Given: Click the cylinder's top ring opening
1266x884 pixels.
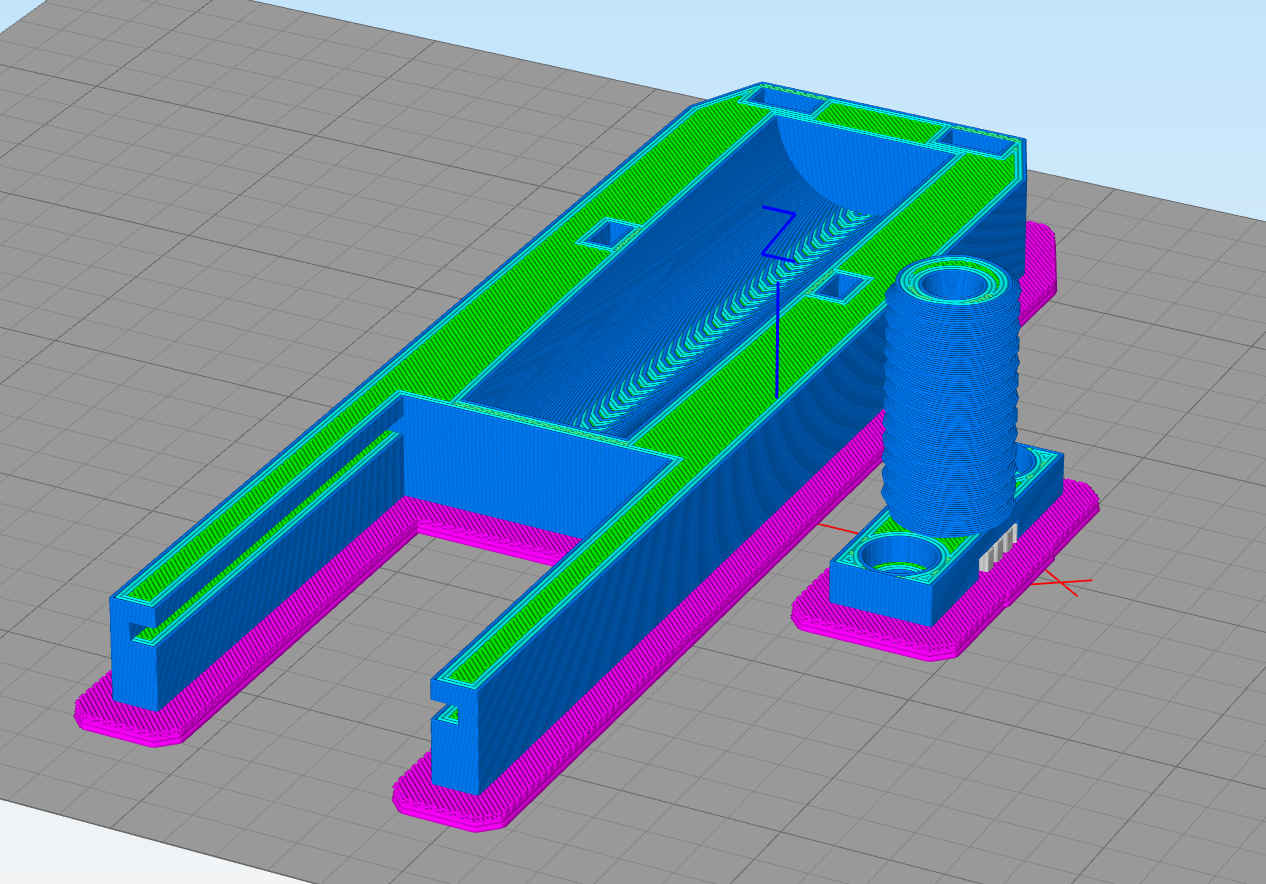Looking at the screenshot, I should (951, 282).
